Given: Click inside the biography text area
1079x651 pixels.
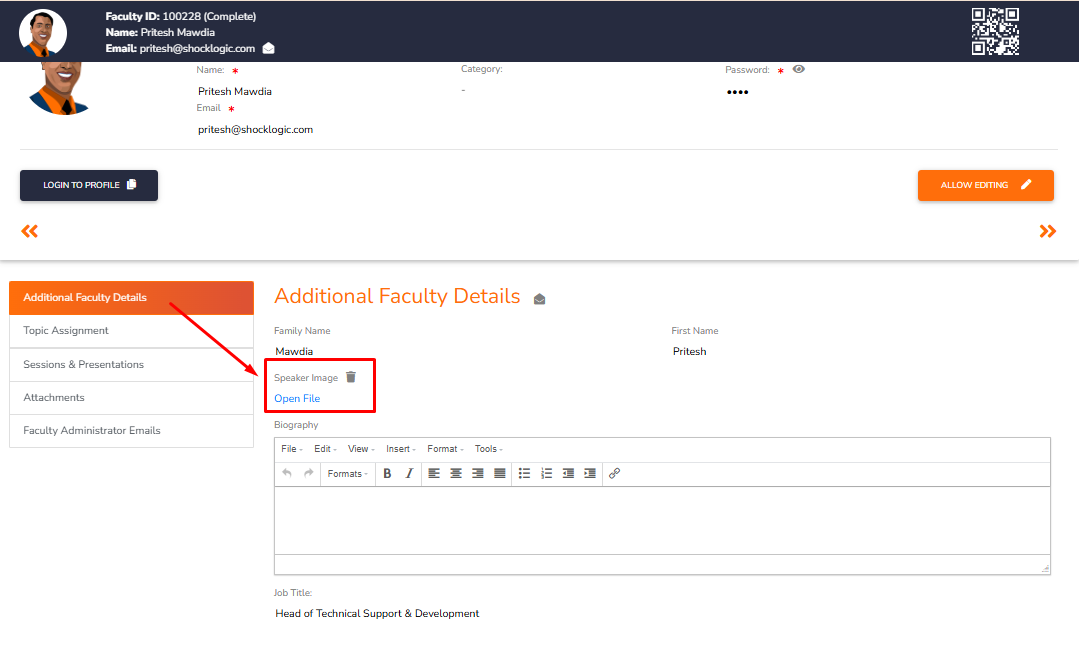Looking at the screenshot, I should (x=662, y=520).
